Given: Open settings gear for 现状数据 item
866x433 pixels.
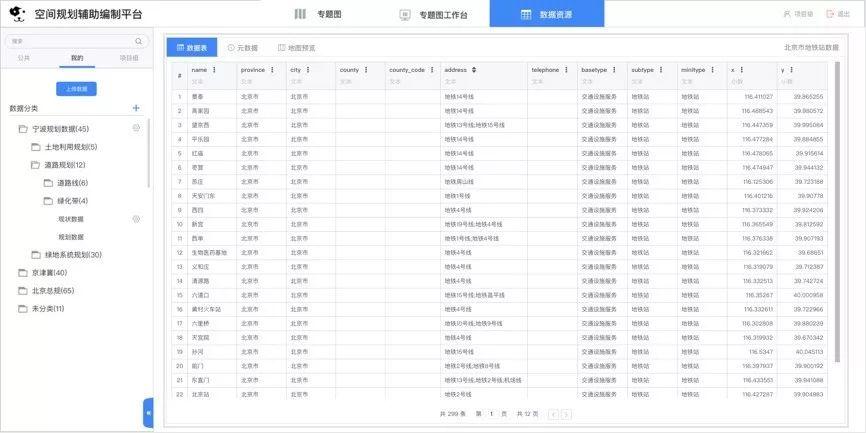Looking at the screenshot, I should coord(136,219).
